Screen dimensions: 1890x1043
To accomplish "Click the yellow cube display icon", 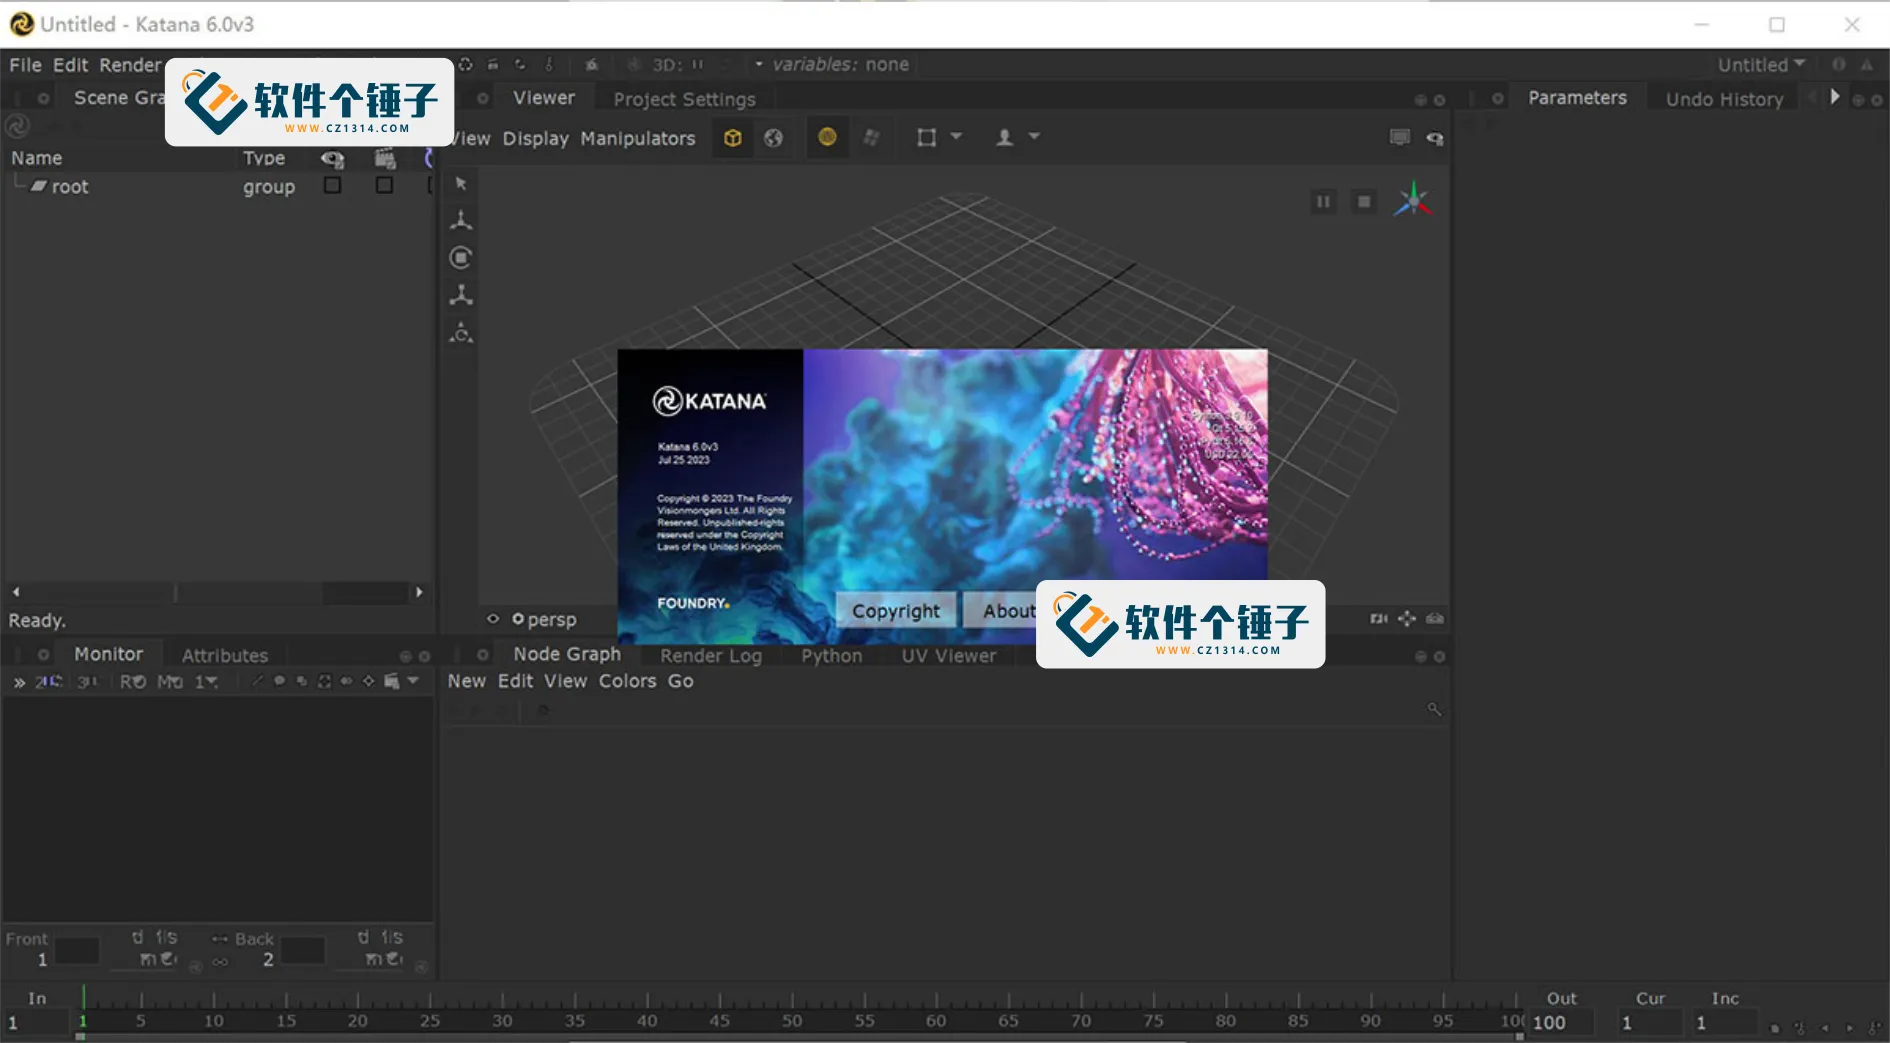I will pos(733,138).
